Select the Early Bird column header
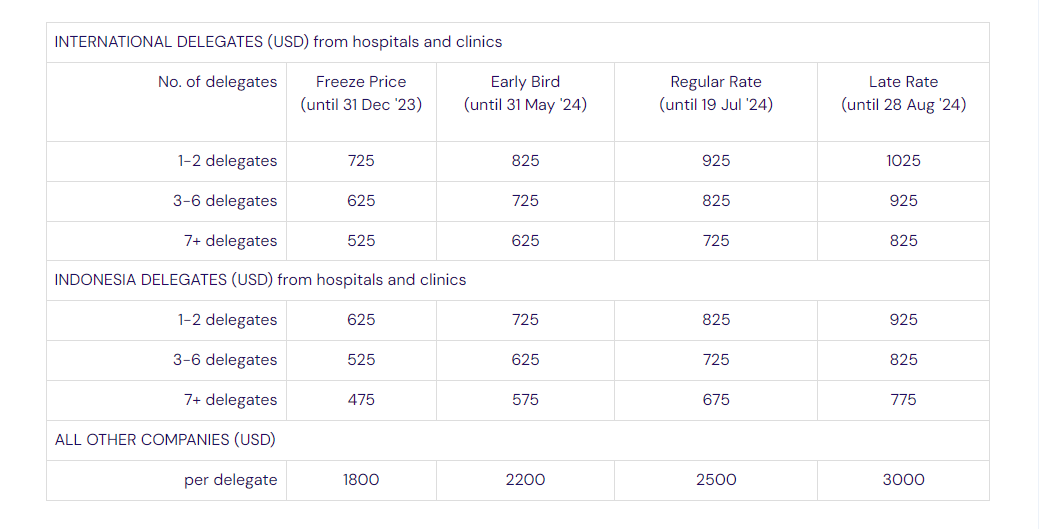 525,93
